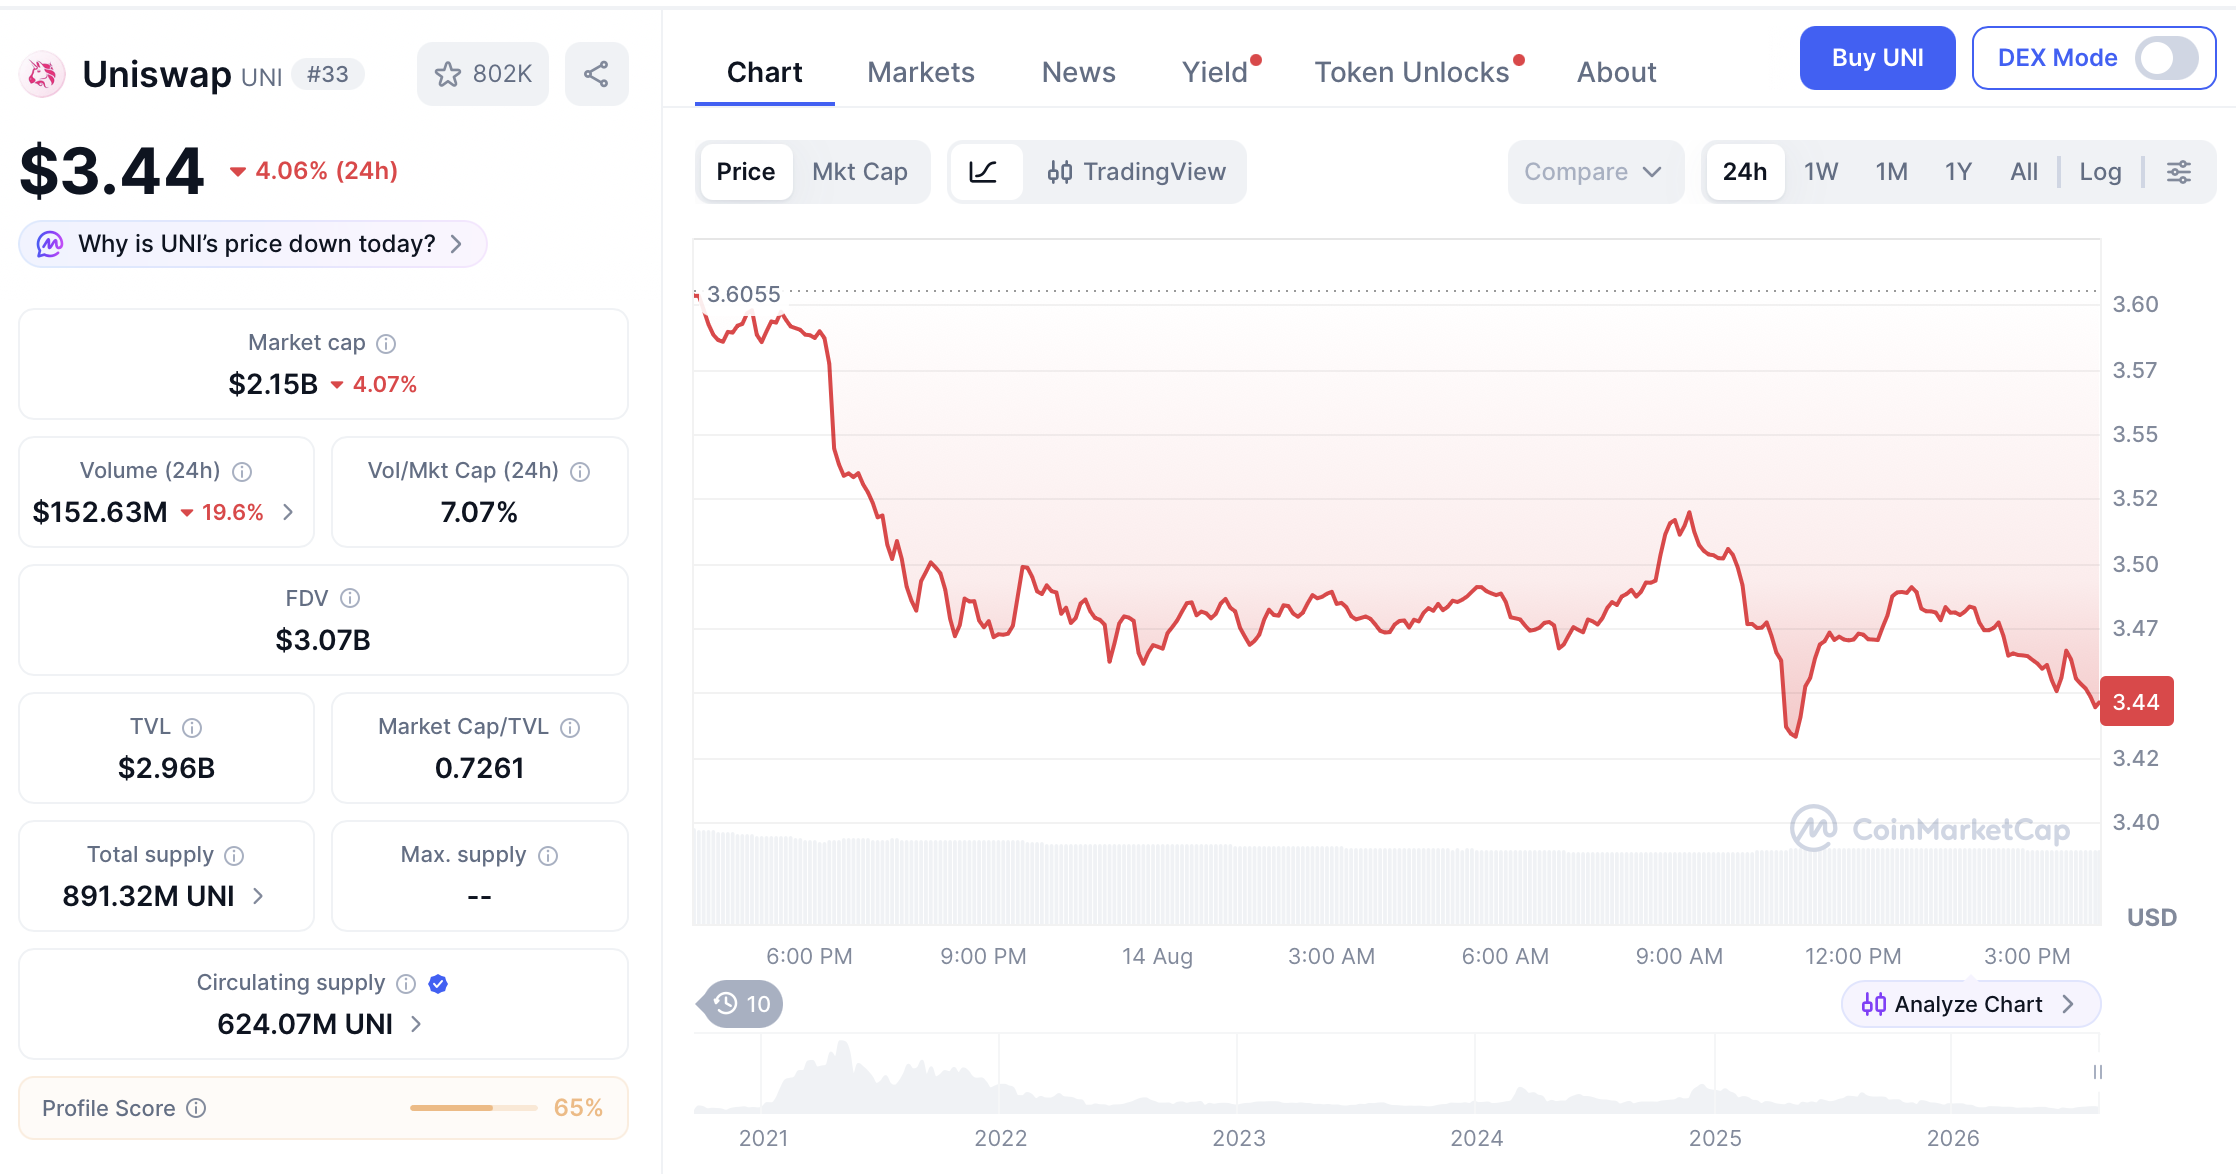Expand Circulating supply details chevron
Image resolution: width=2236 pixels, height=1174 pixels.
point(416,1024)
